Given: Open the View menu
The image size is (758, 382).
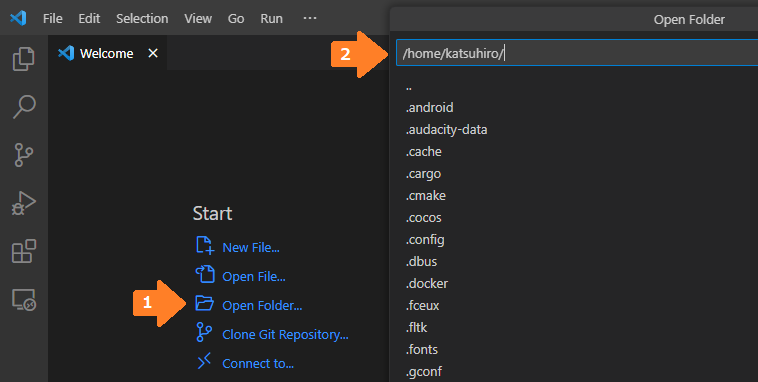Looking at the screenshot, I should (x=198, y=18).
